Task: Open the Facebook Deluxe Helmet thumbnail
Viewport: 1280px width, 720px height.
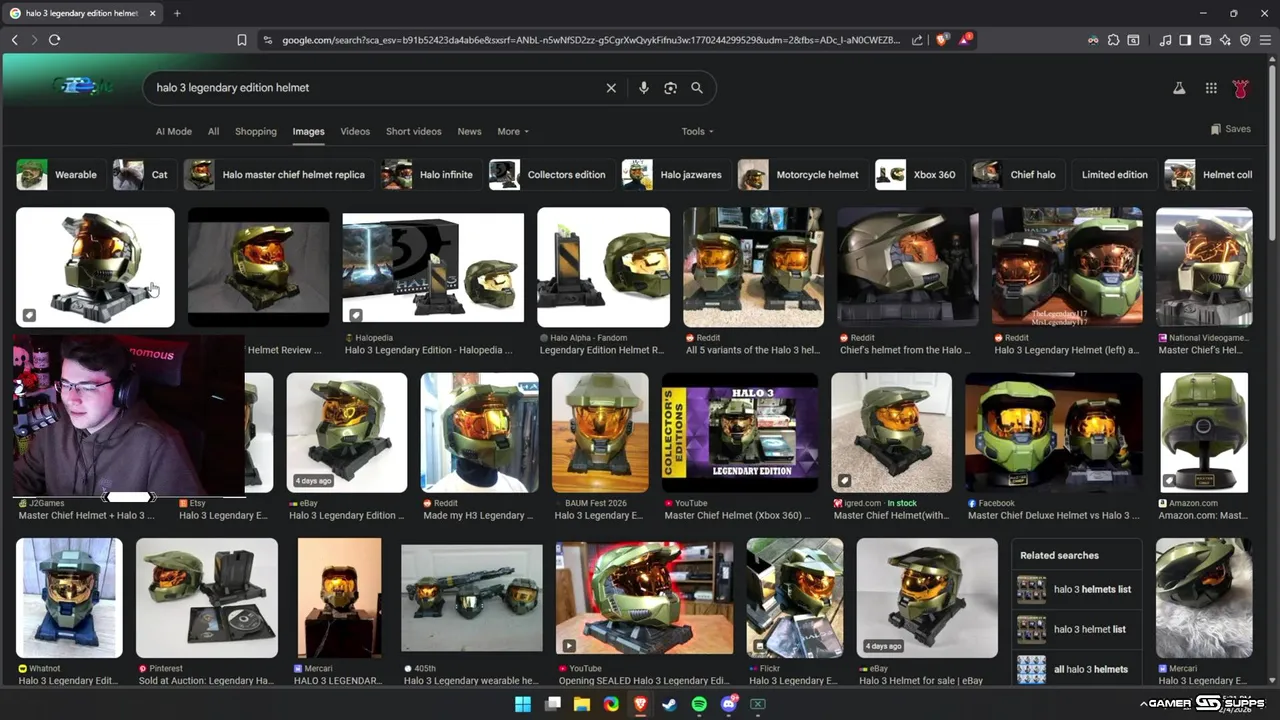Action: pyautogui.click(x=1053, y=433)
